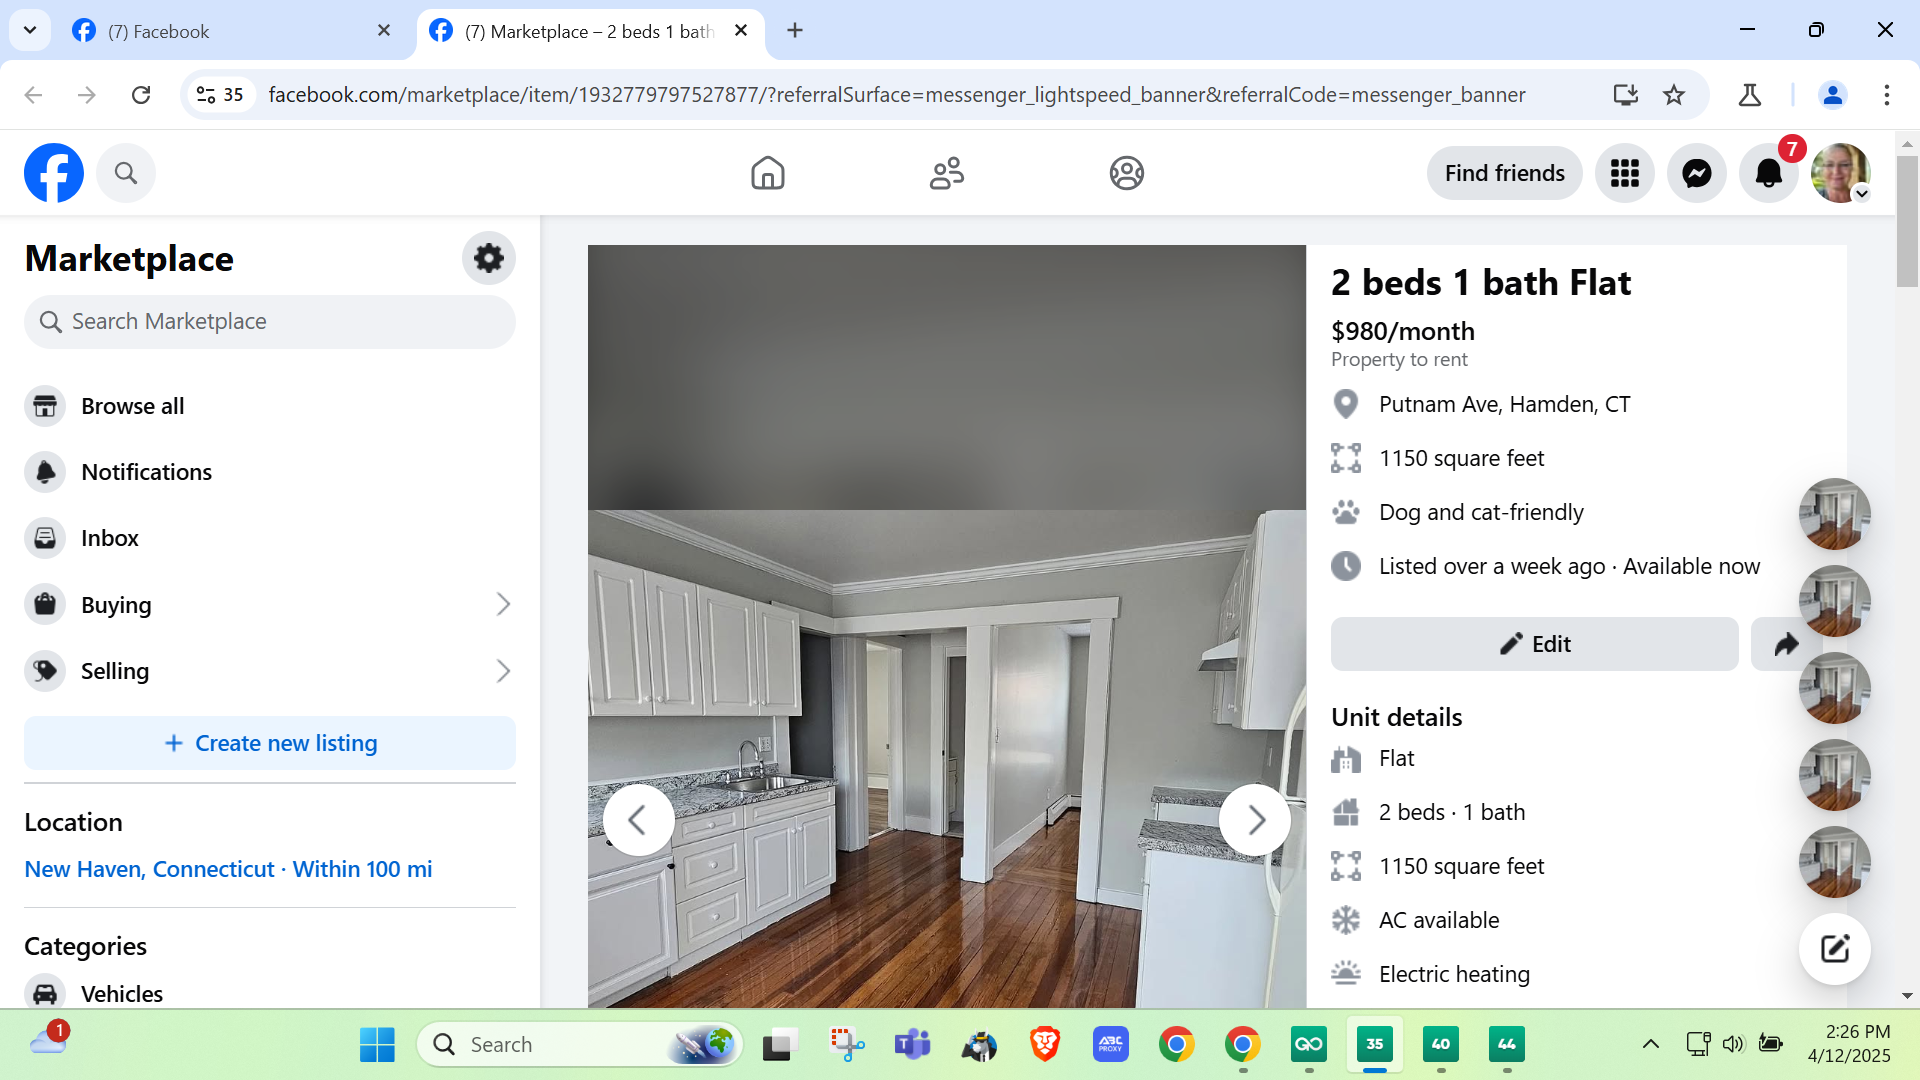
Task: Open Windows Start menu
Action: [x=377, y=1045]
